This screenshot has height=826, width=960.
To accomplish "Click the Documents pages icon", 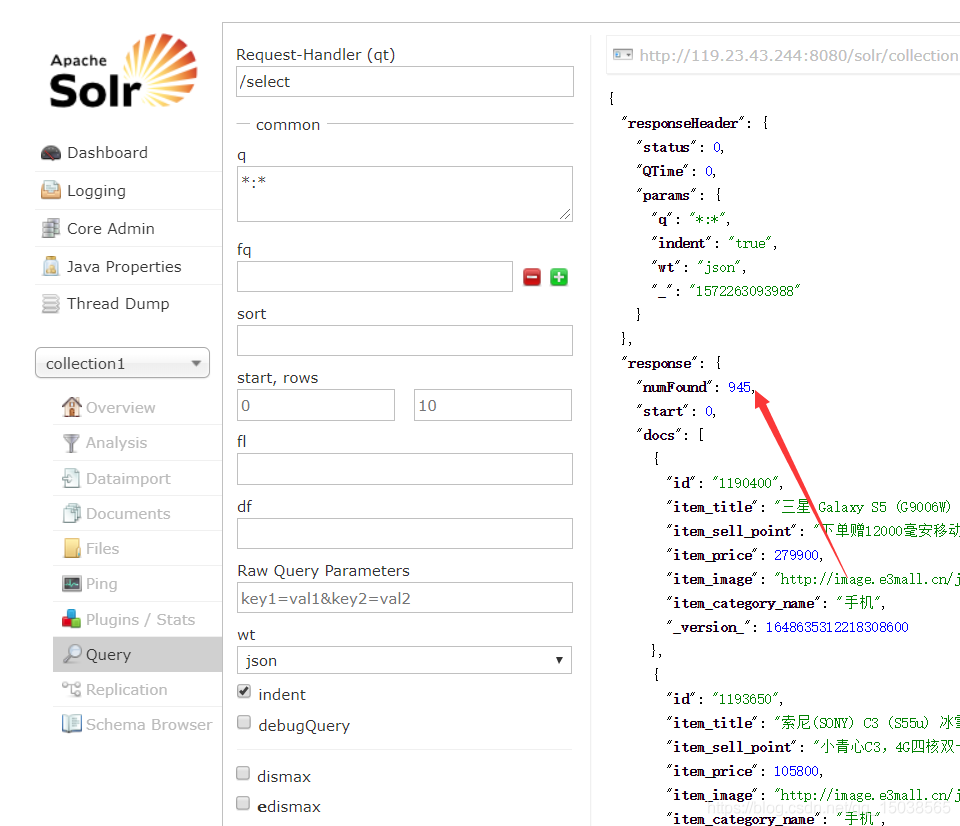I will pos(72,513).
